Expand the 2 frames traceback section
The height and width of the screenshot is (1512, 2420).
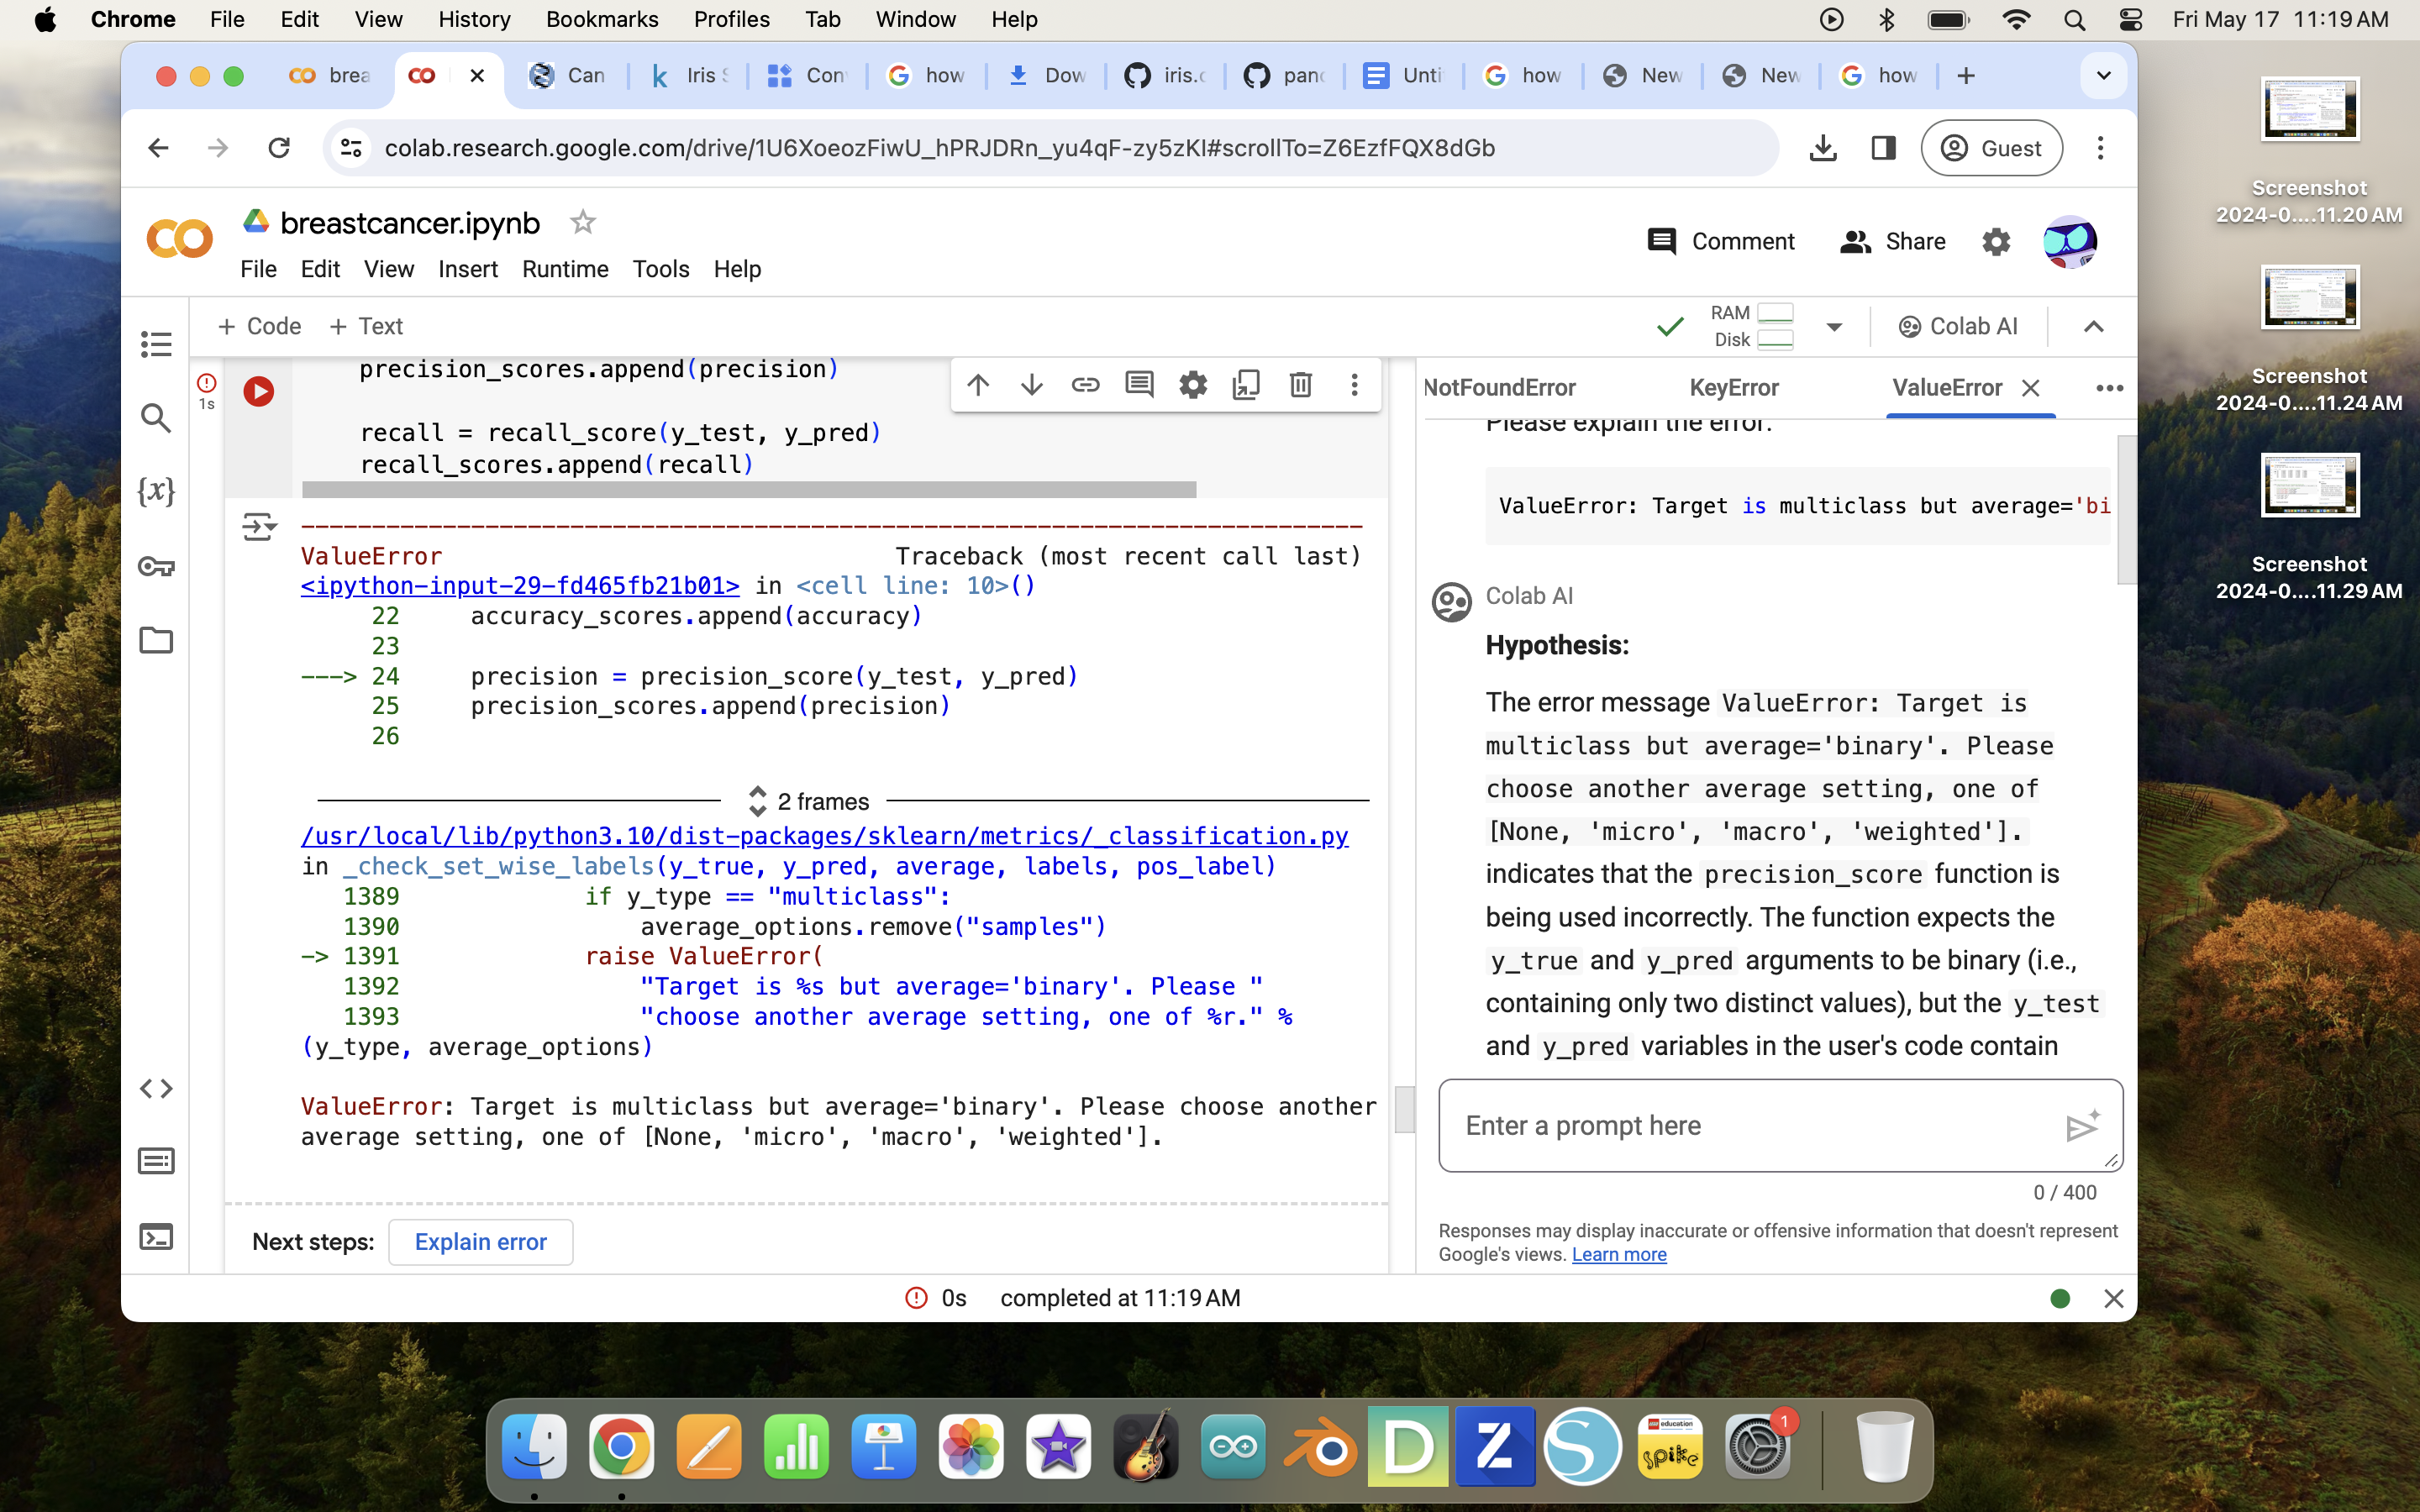pos(808,801)
